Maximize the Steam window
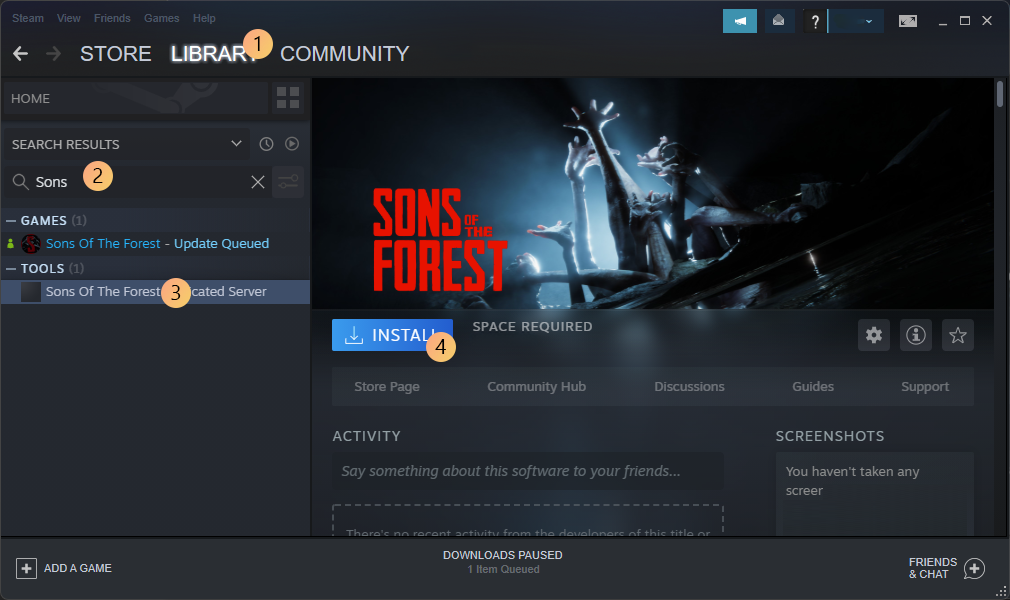The image size is (1010, 600). (x=964, y=21)
